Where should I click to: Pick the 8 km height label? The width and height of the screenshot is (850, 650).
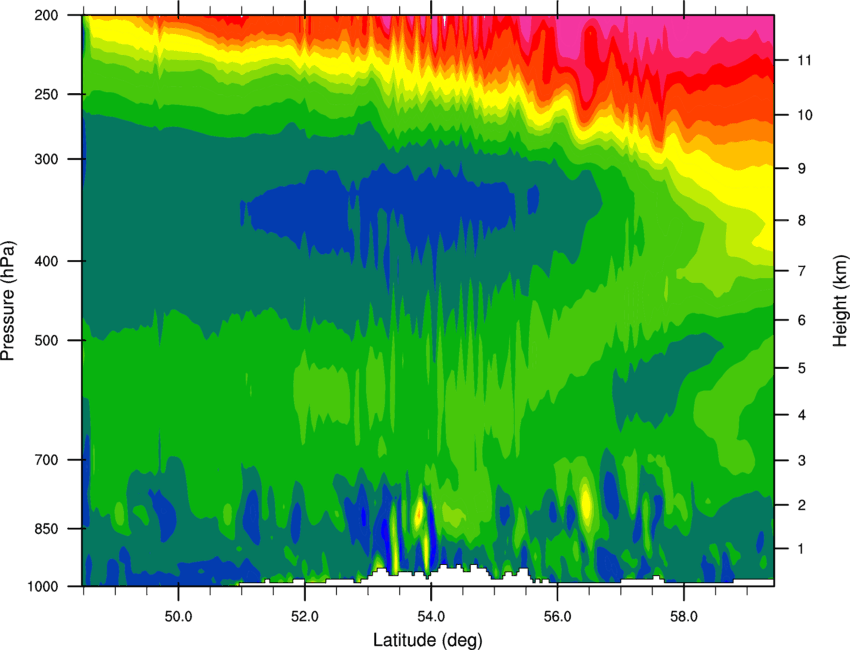click(802, 221)
